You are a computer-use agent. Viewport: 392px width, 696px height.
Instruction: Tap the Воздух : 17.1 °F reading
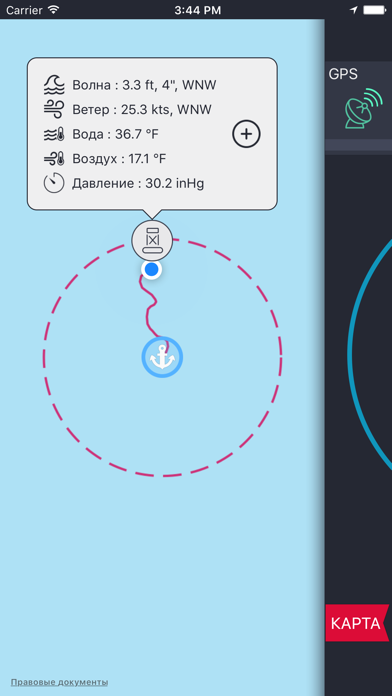119,158
